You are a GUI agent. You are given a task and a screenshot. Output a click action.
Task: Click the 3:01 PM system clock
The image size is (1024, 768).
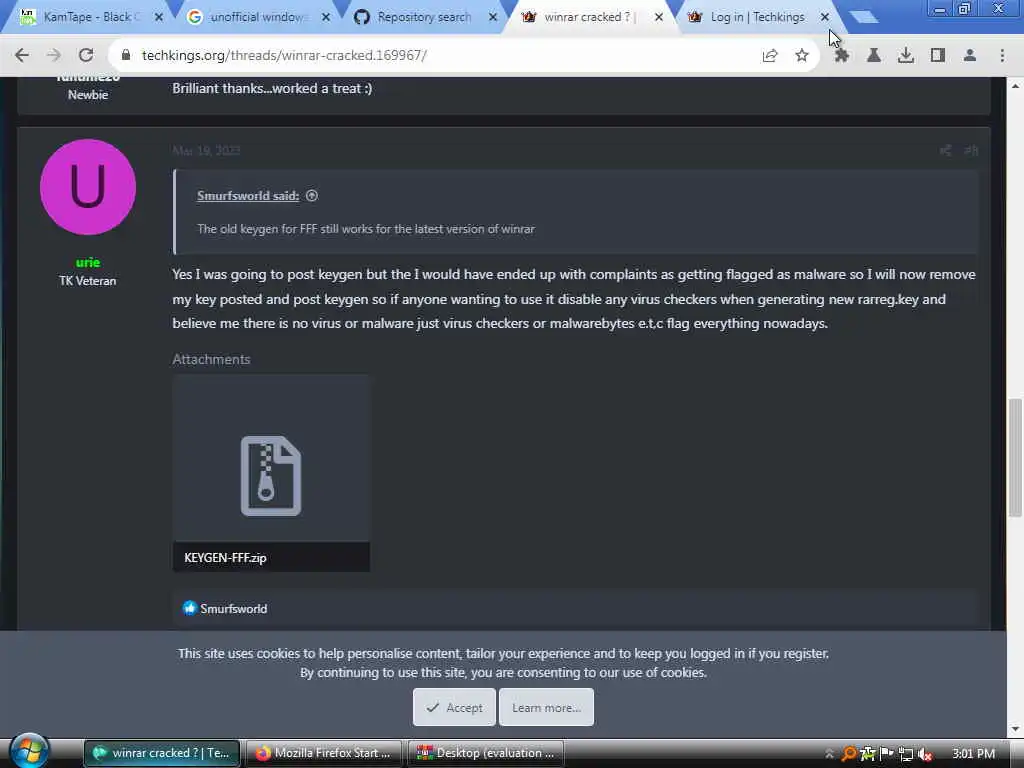[973, 754]
